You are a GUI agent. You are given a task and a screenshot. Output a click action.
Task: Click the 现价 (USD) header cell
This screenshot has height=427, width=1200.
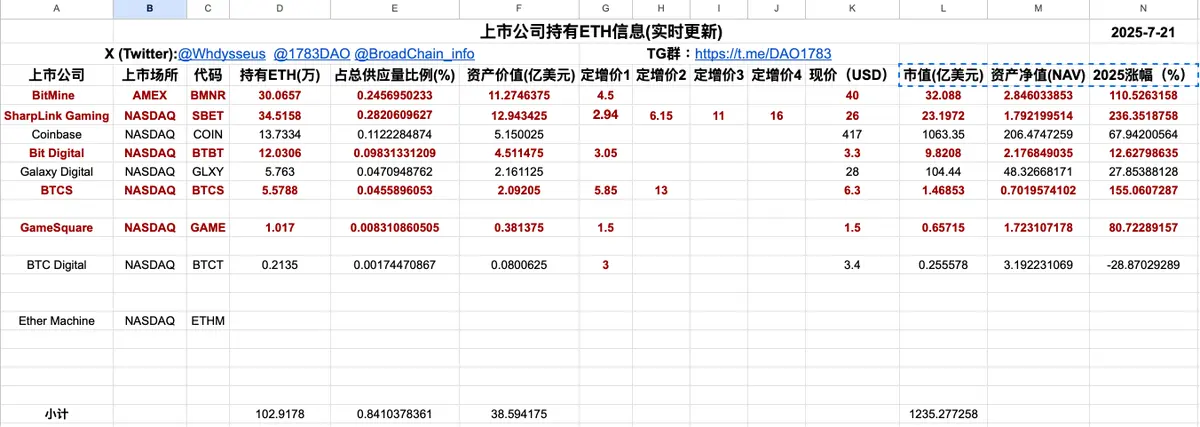tap(852, 75)
